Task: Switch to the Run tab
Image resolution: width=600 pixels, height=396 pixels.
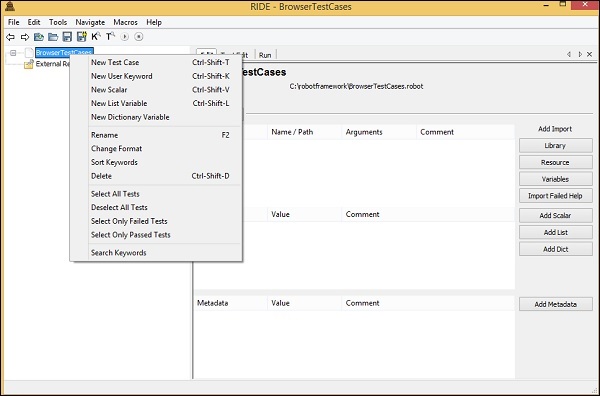Action: (x=265, y=55)
